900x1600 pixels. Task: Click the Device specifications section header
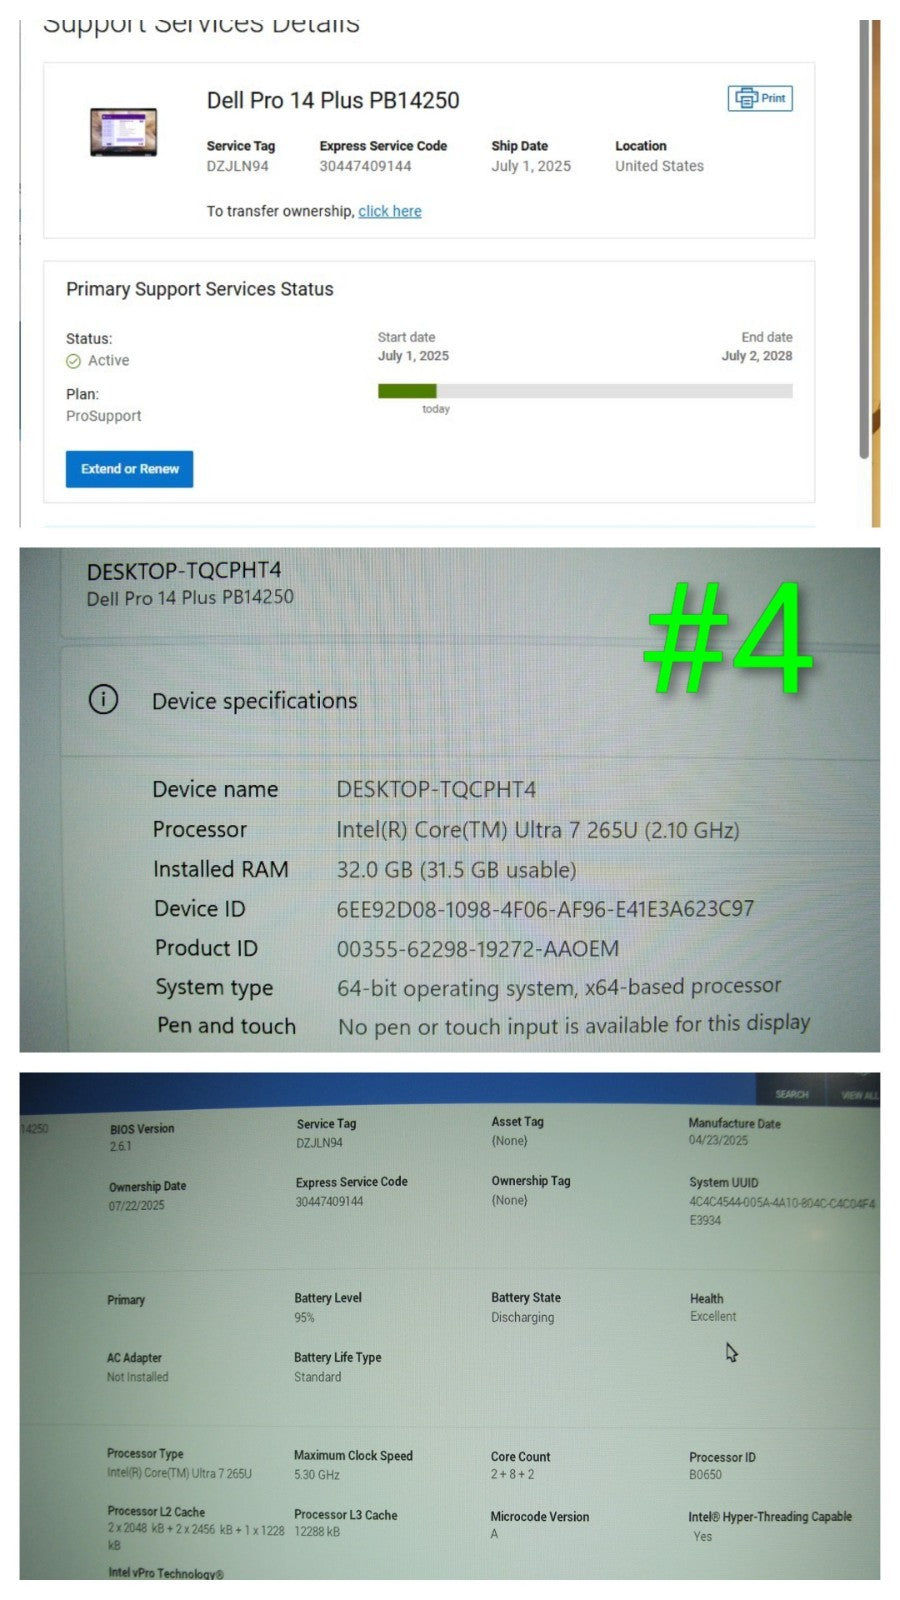(x=254, y=701)
